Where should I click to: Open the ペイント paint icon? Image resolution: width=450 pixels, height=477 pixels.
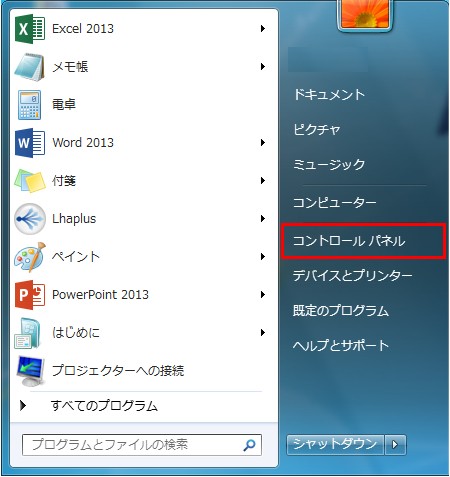coord(30,257)
